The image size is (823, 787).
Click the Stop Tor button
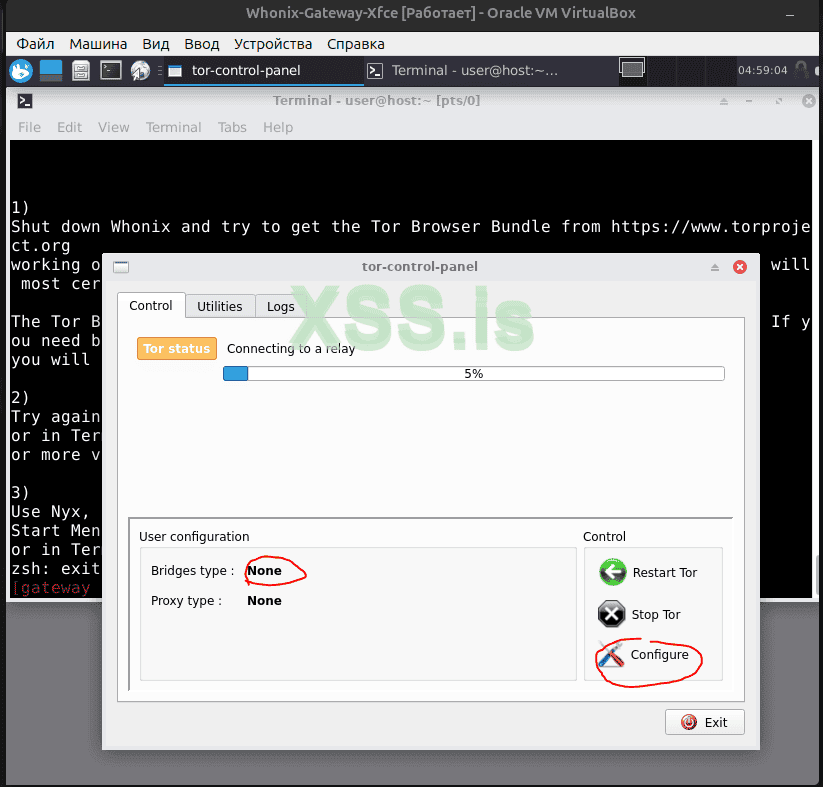pyautogui.click(x=640, y=614)
